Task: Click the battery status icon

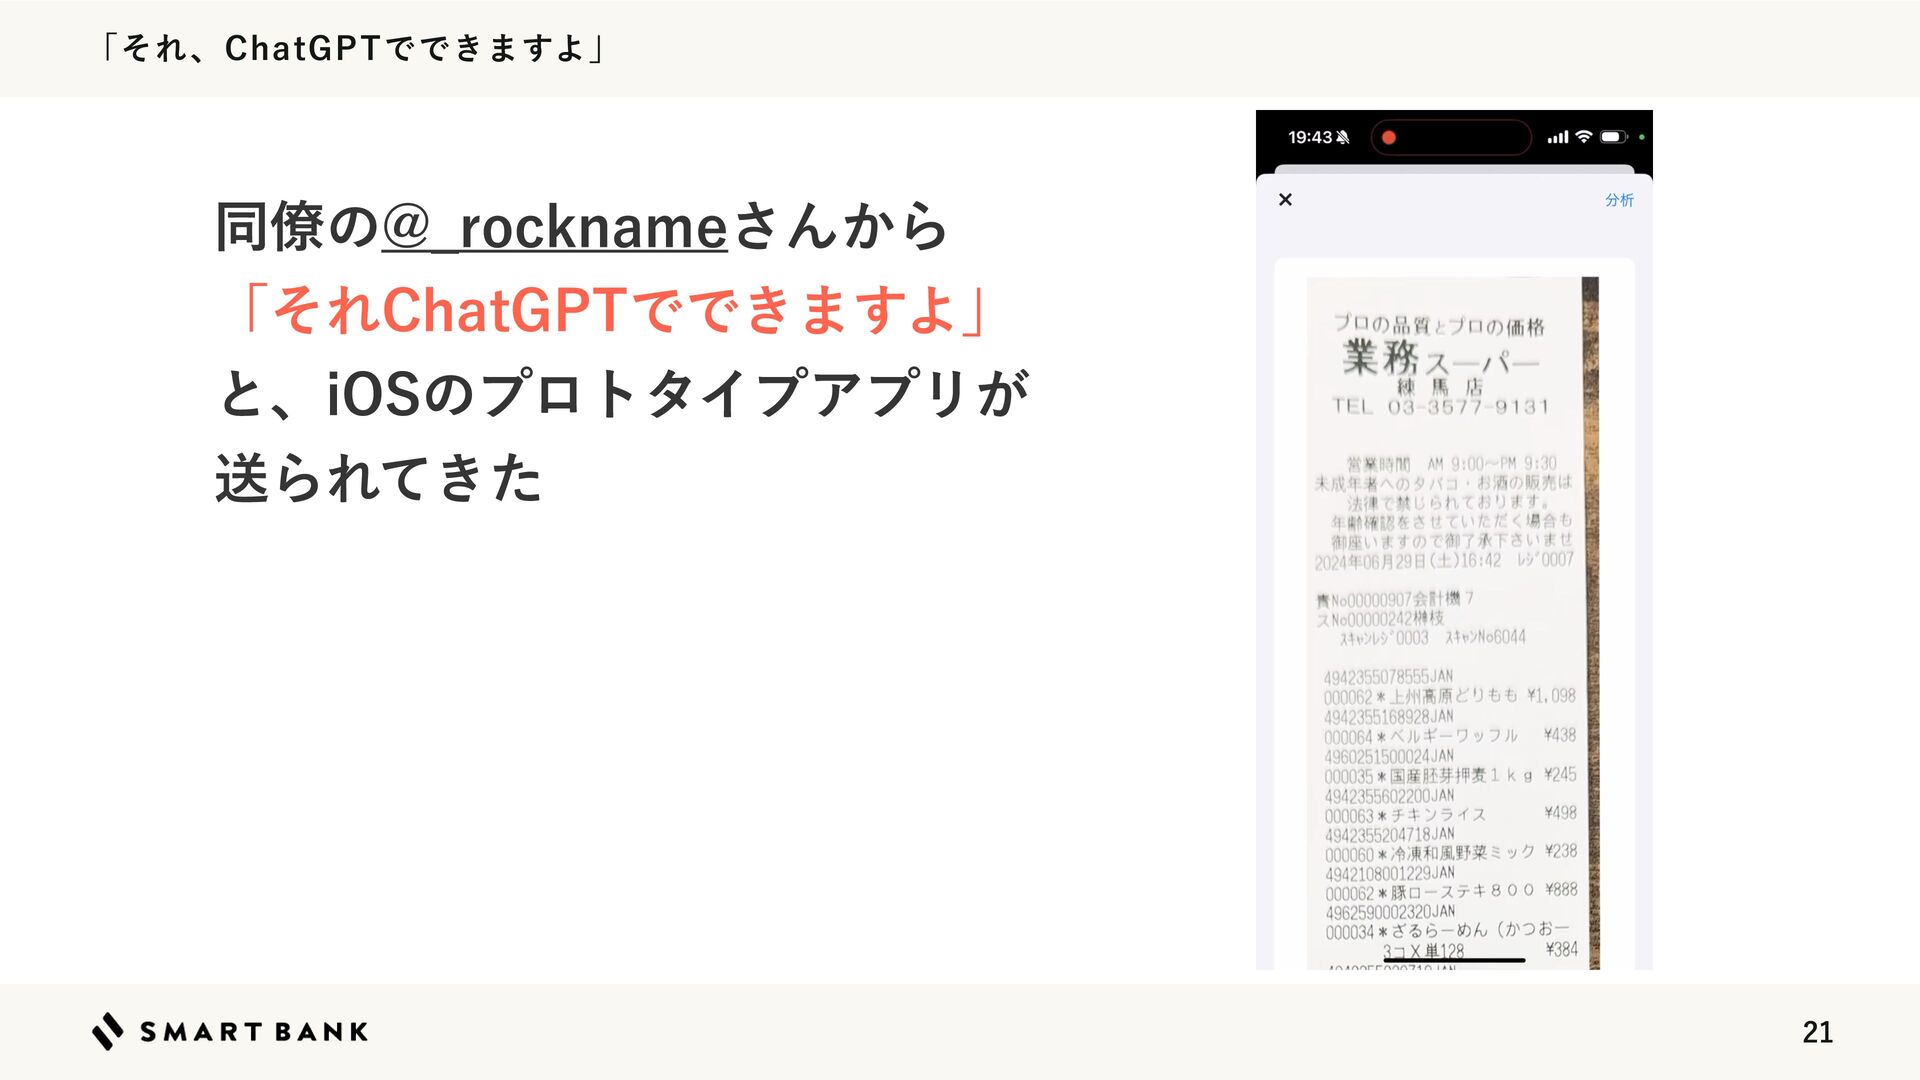Action: tap(1613, 137)
